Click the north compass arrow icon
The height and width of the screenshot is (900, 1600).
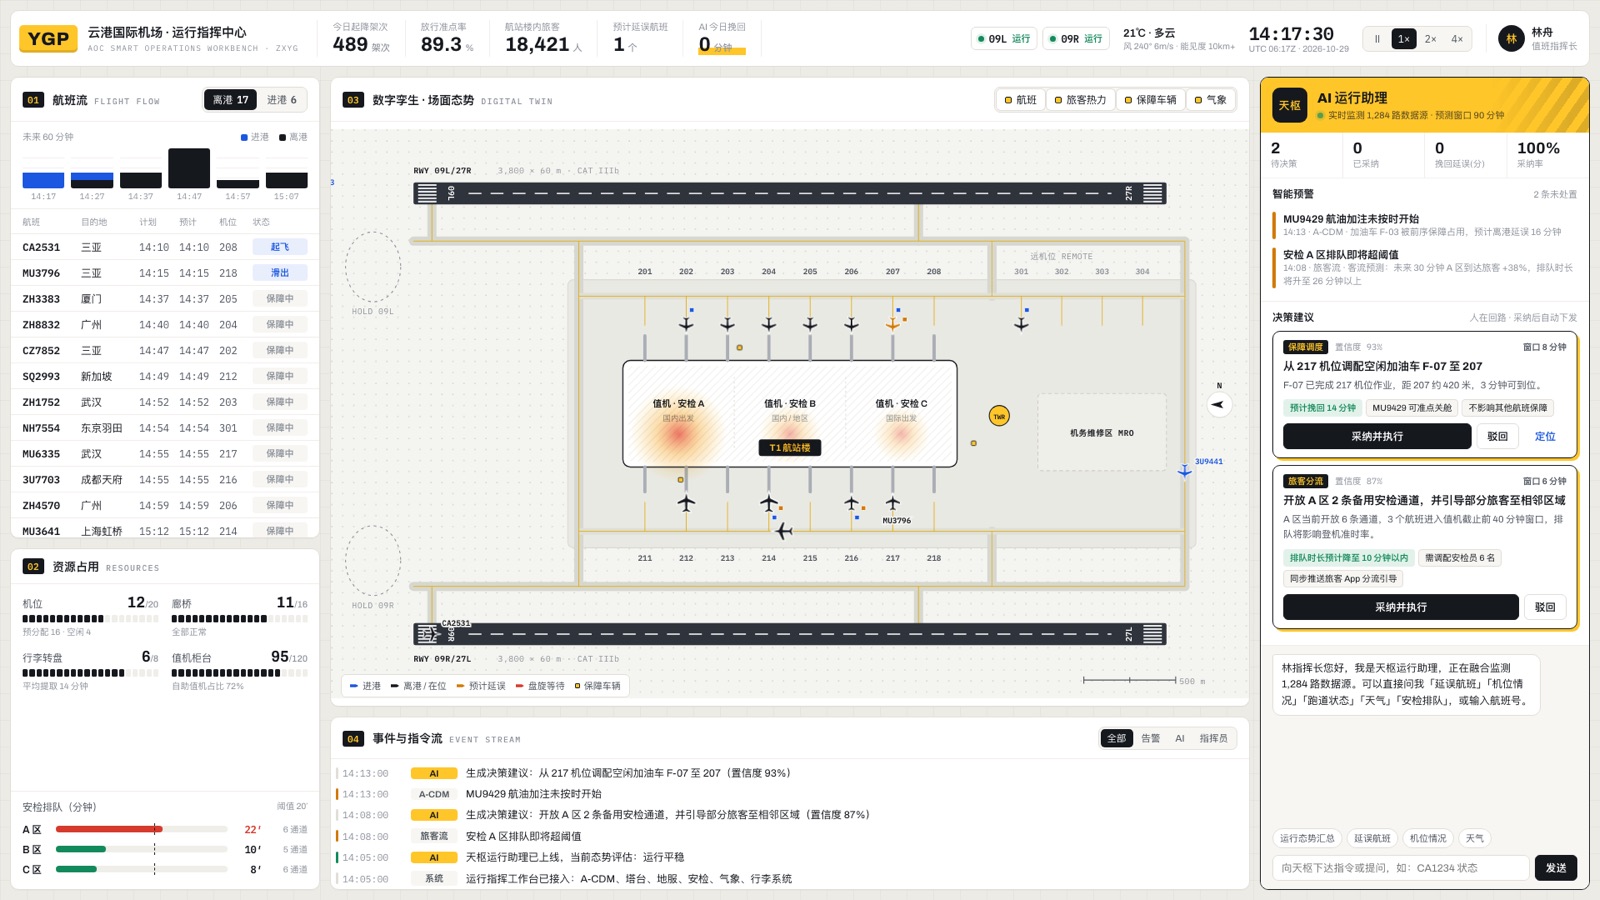click(1218, 404)
